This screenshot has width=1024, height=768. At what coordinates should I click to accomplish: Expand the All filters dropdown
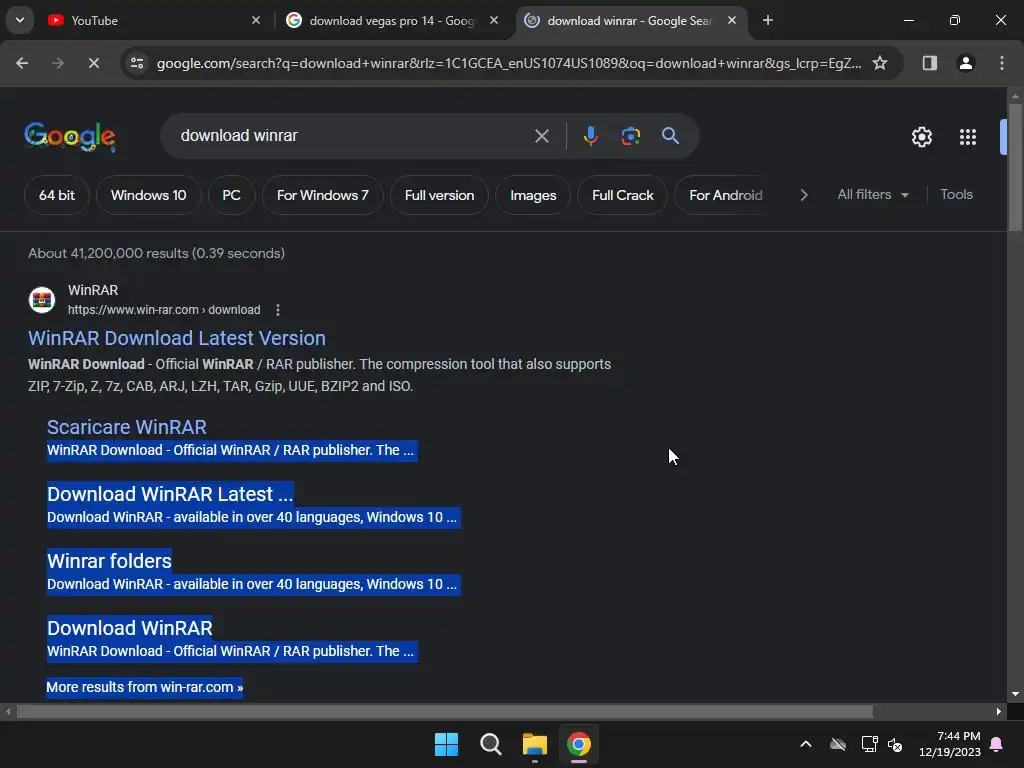point(872,195)
